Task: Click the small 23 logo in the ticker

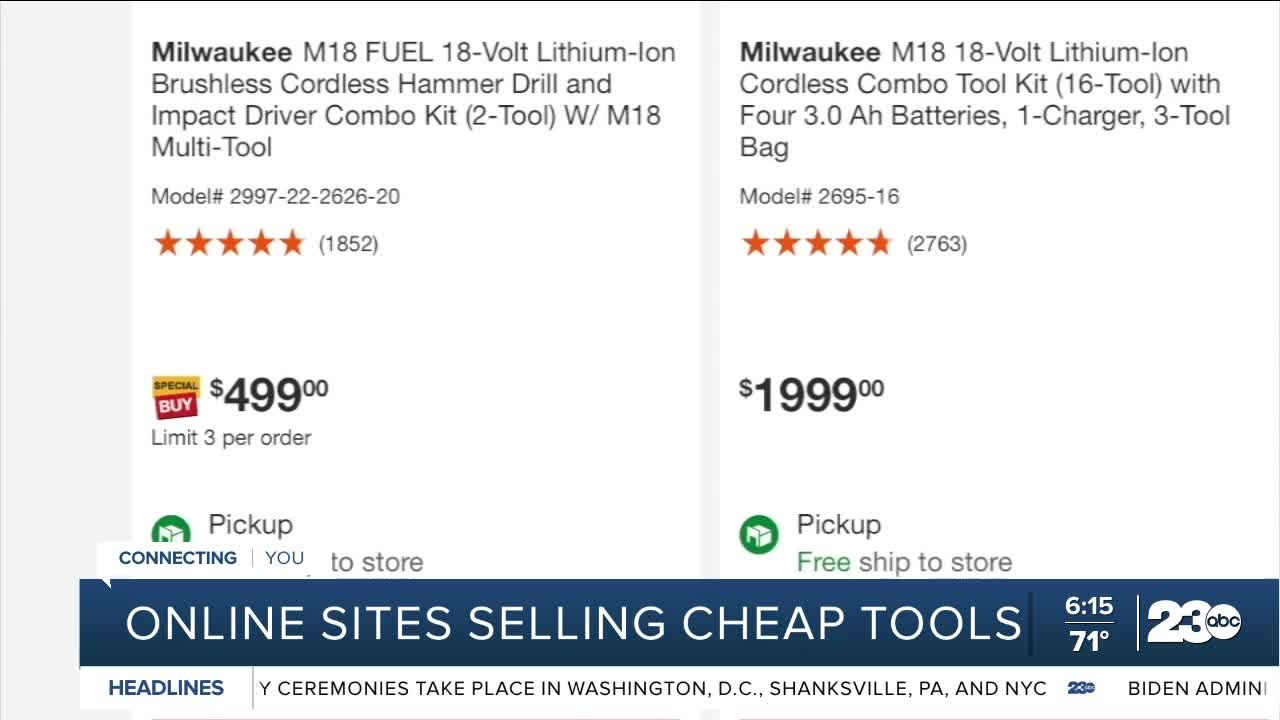Action: (x=1081, y=688)
